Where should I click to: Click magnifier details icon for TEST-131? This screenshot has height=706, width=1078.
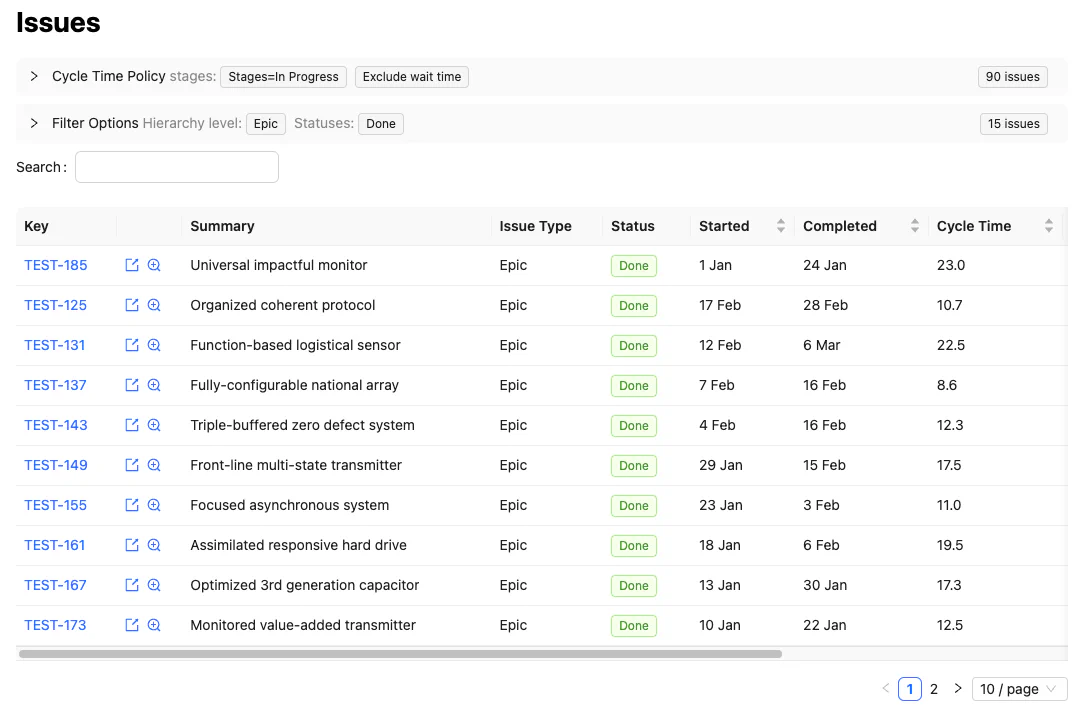pos(154,345)
